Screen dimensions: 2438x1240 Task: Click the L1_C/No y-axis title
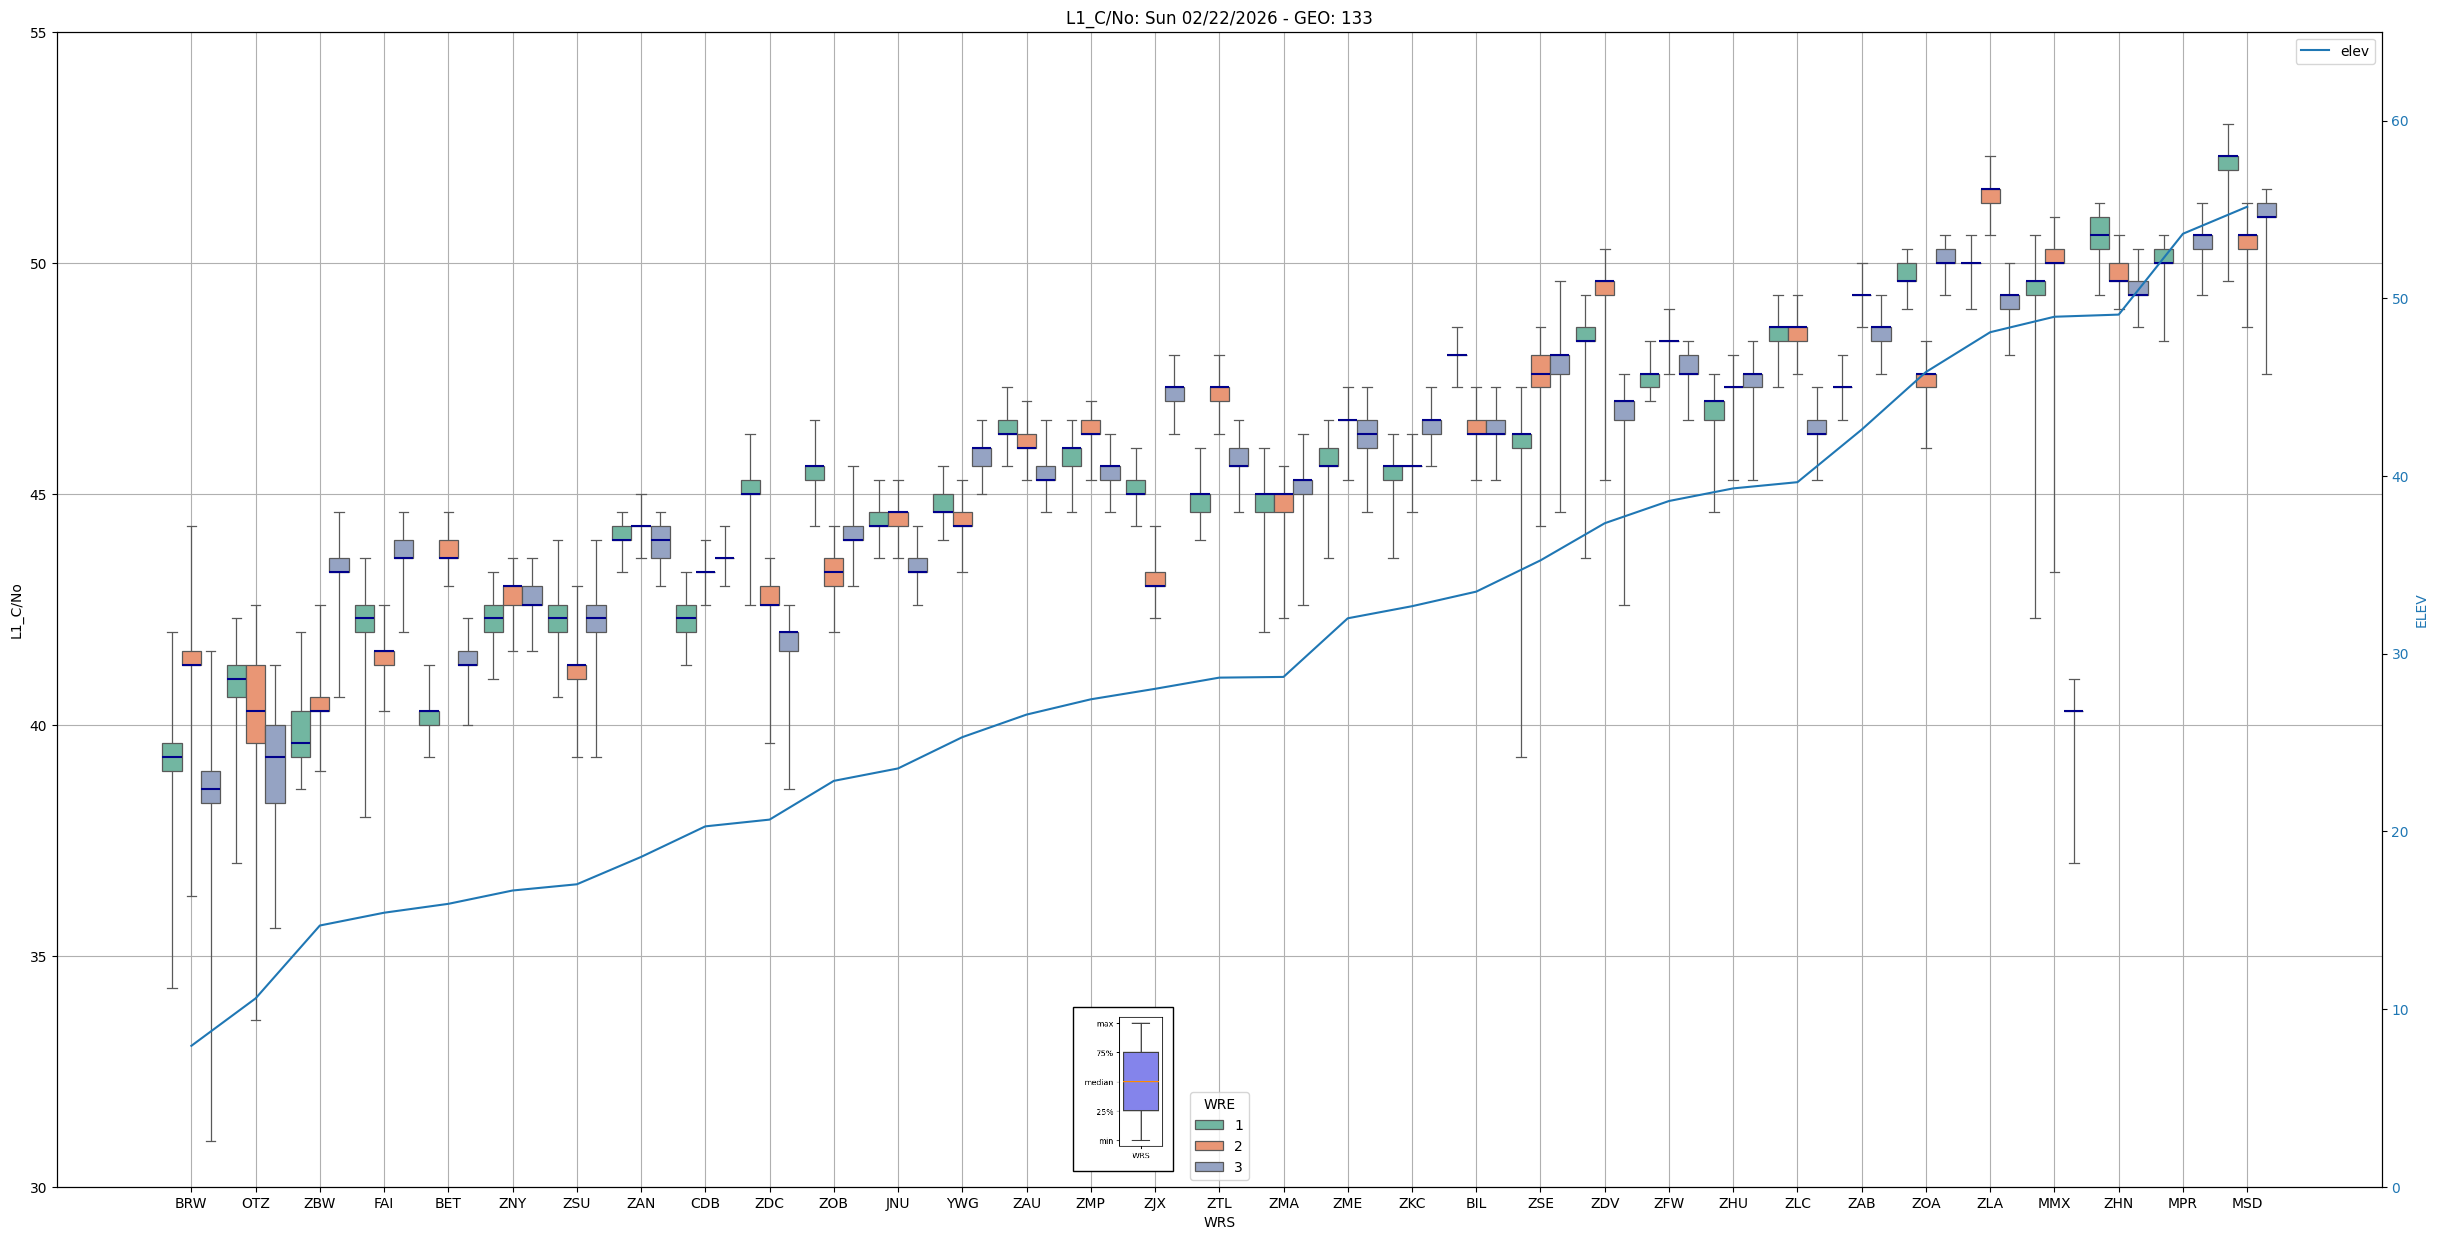point(16,611)
